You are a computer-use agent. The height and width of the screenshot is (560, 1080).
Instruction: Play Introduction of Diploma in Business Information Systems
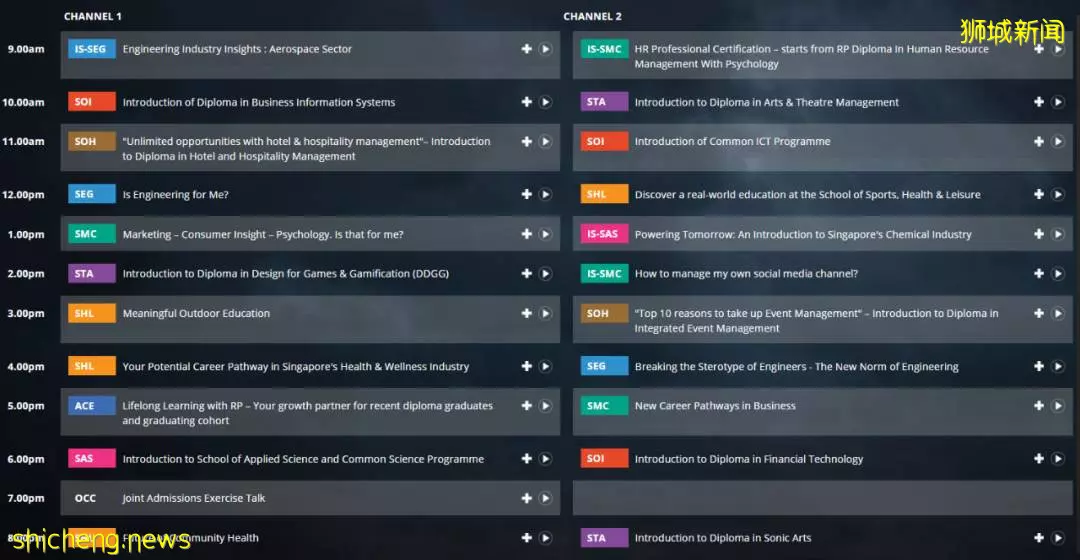pos(546,102)
